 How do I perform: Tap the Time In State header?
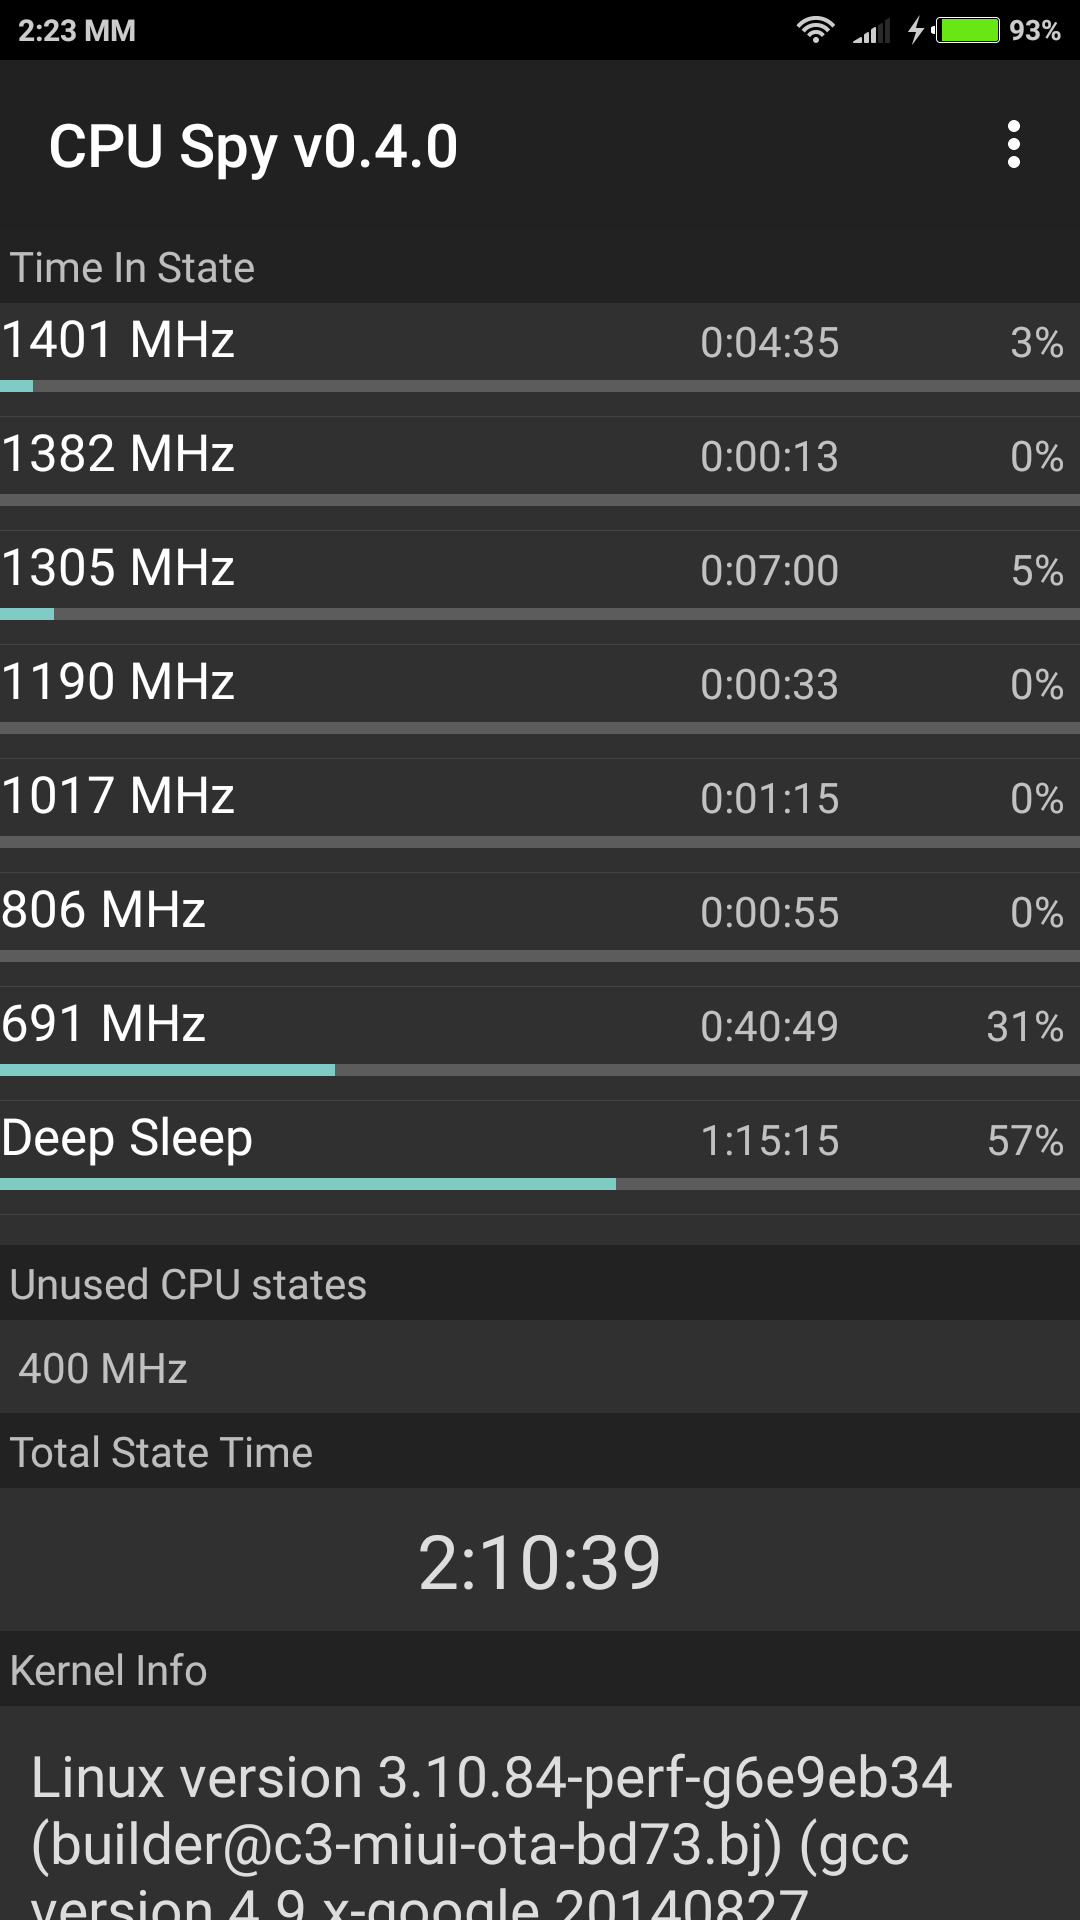[132, 268]
